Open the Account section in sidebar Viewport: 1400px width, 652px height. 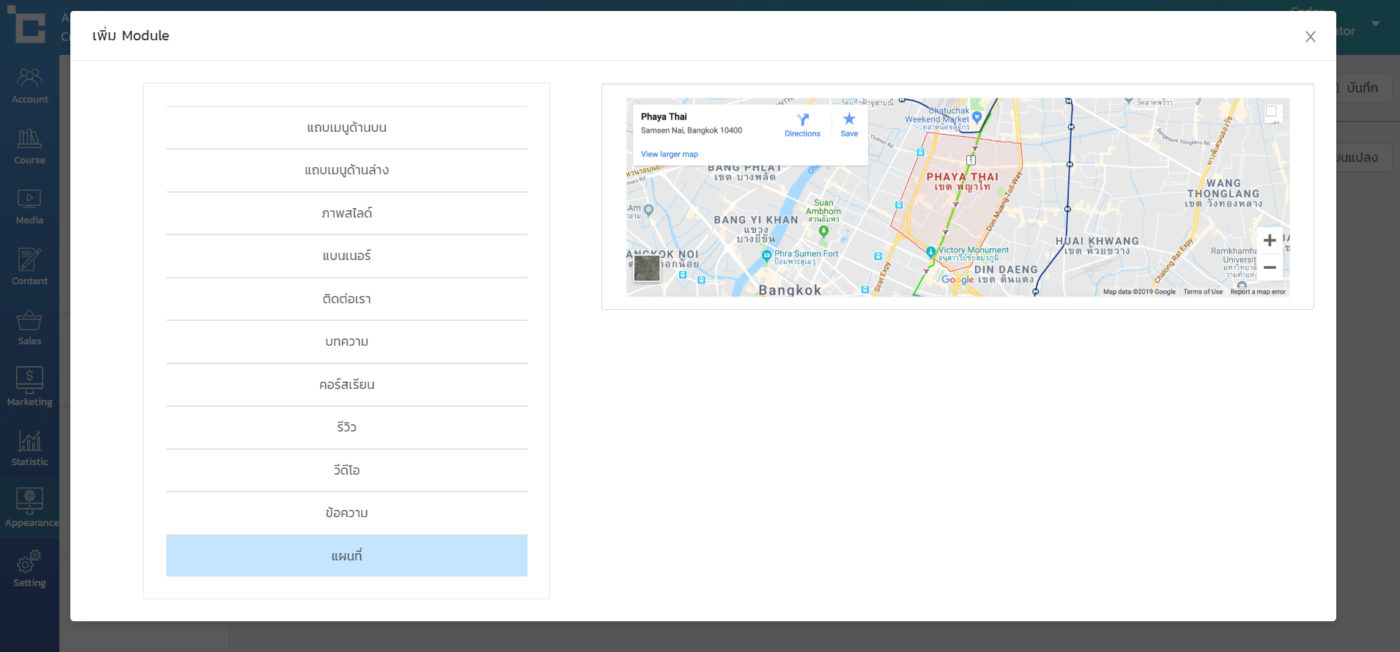tap(29, 84)
